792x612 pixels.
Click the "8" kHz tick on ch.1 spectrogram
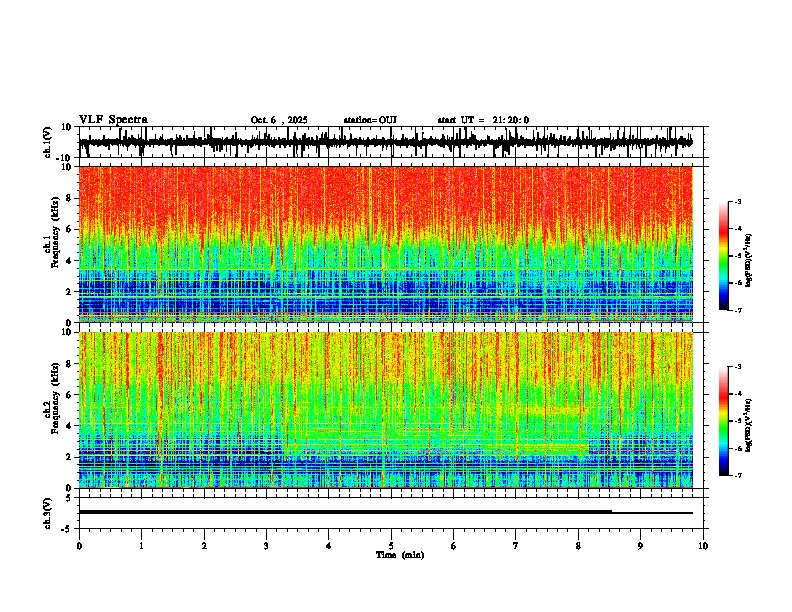(x=69, y=198)
